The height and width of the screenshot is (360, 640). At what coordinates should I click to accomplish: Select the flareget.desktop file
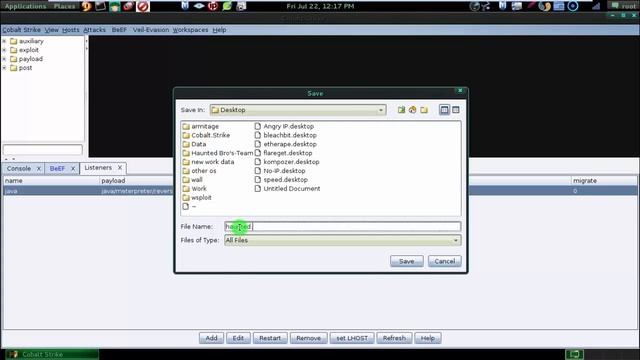pyautogui.click(x=284, y=153)
